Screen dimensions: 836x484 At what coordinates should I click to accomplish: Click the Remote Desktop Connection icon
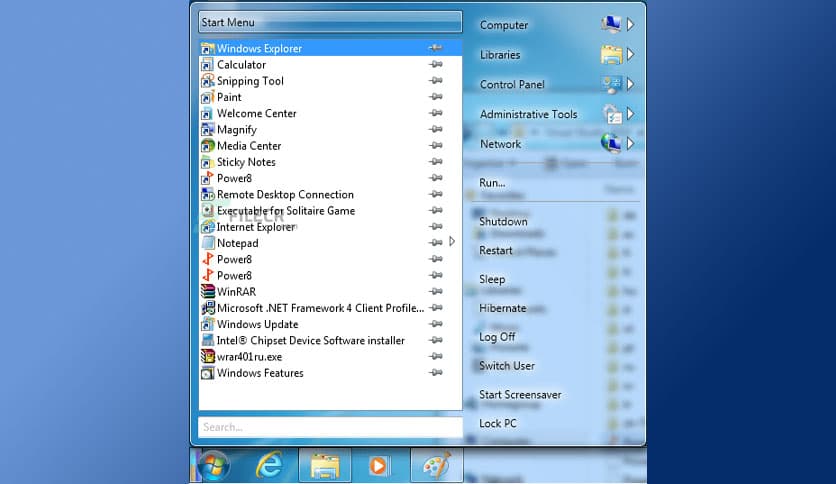[207, 195]
